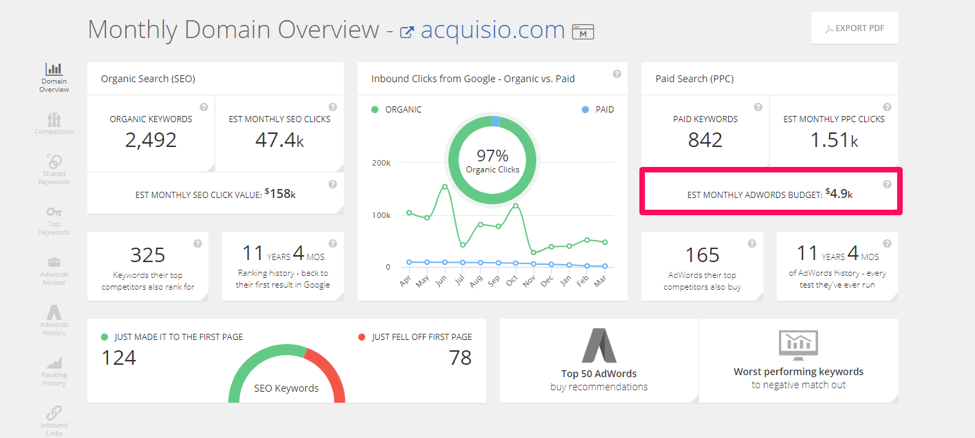The height and width of the screenshot is (438, 975).
Task: Click help icon on Adwords Budget card
Action: pos(887,184)
